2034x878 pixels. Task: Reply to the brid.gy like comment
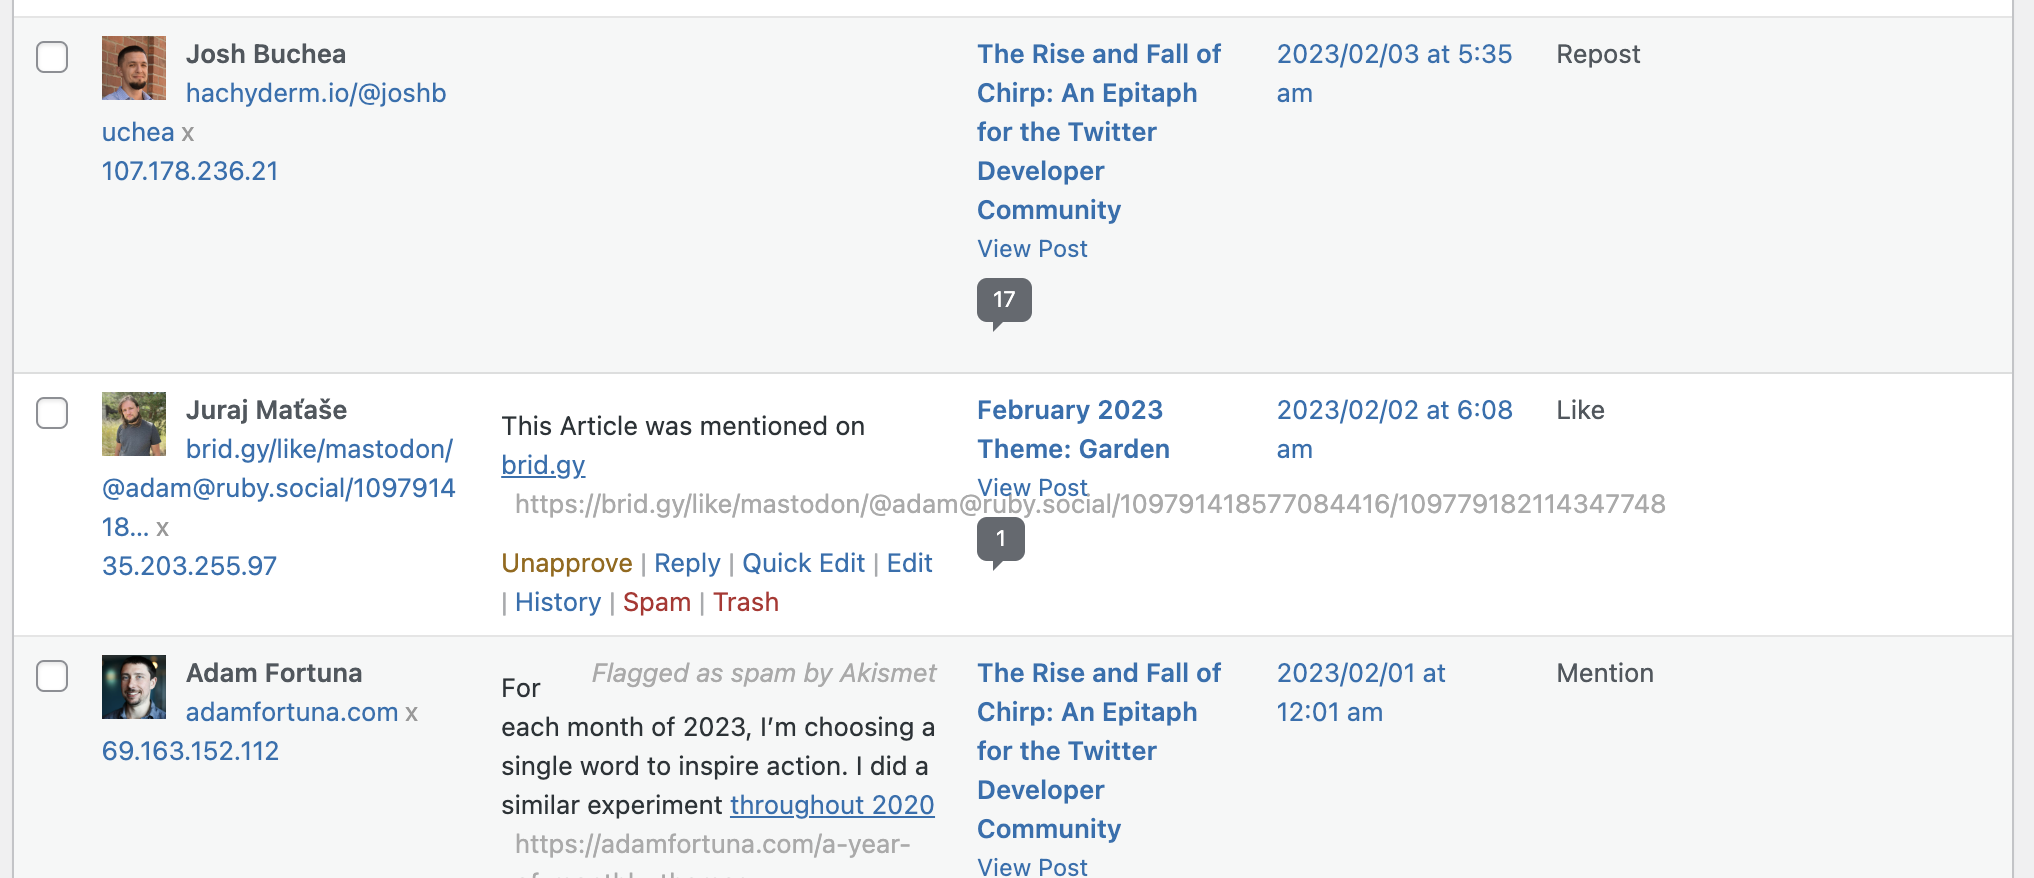(x=687, y=563)
